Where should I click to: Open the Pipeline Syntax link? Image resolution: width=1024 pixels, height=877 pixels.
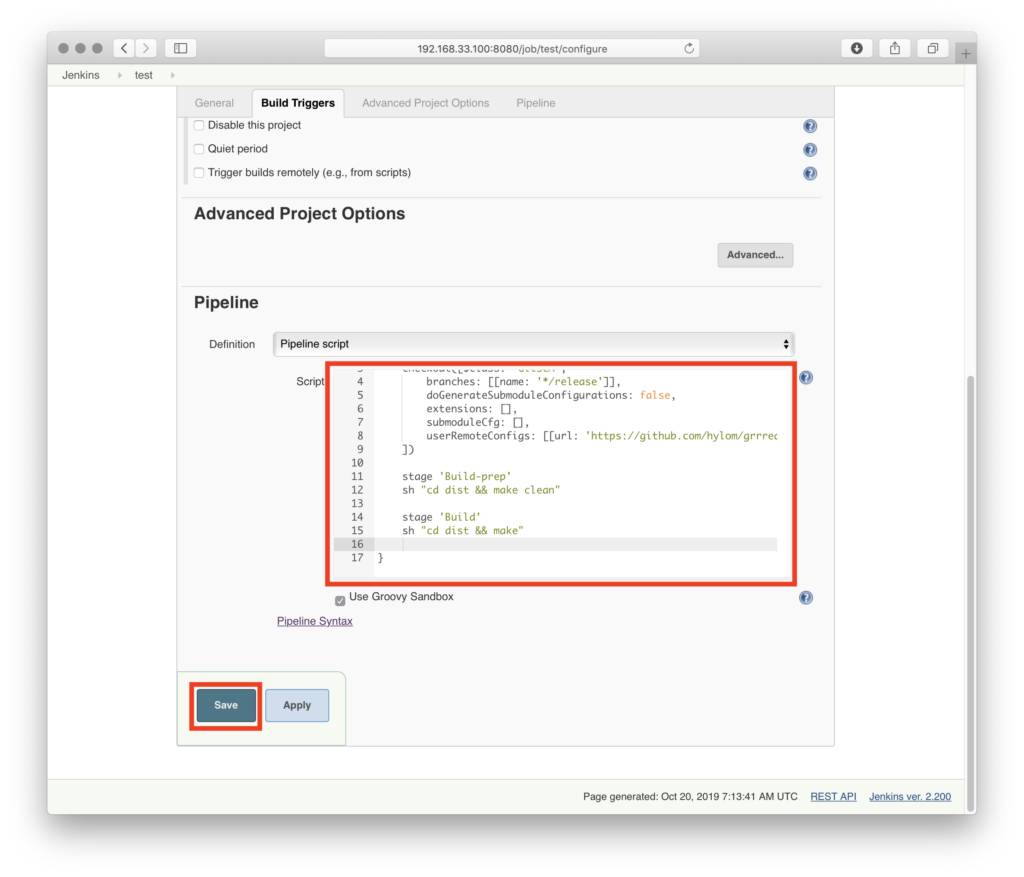coord(315,621)
